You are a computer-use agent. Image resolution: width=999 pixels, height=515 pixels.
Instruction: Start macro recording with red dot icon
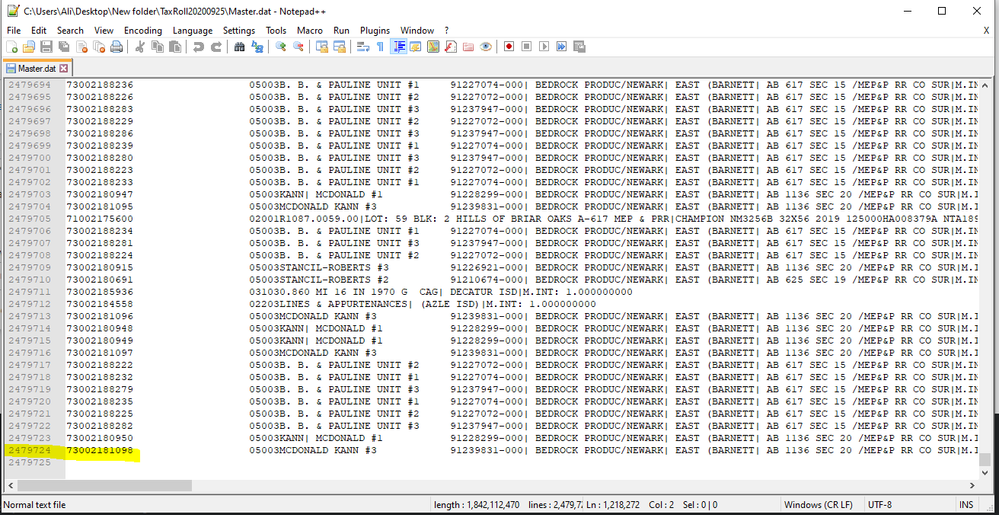click(508, 47)
